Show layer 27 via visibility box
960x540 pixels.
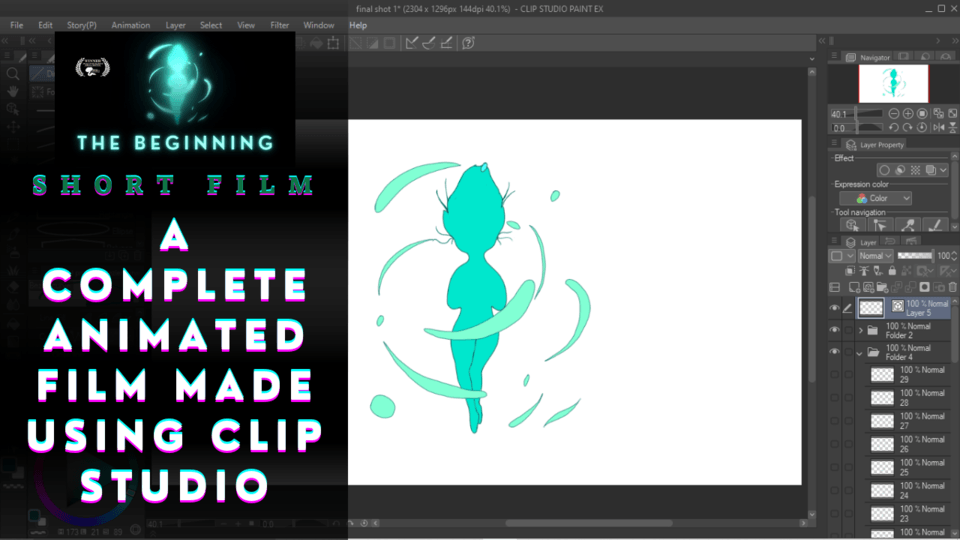834,421
